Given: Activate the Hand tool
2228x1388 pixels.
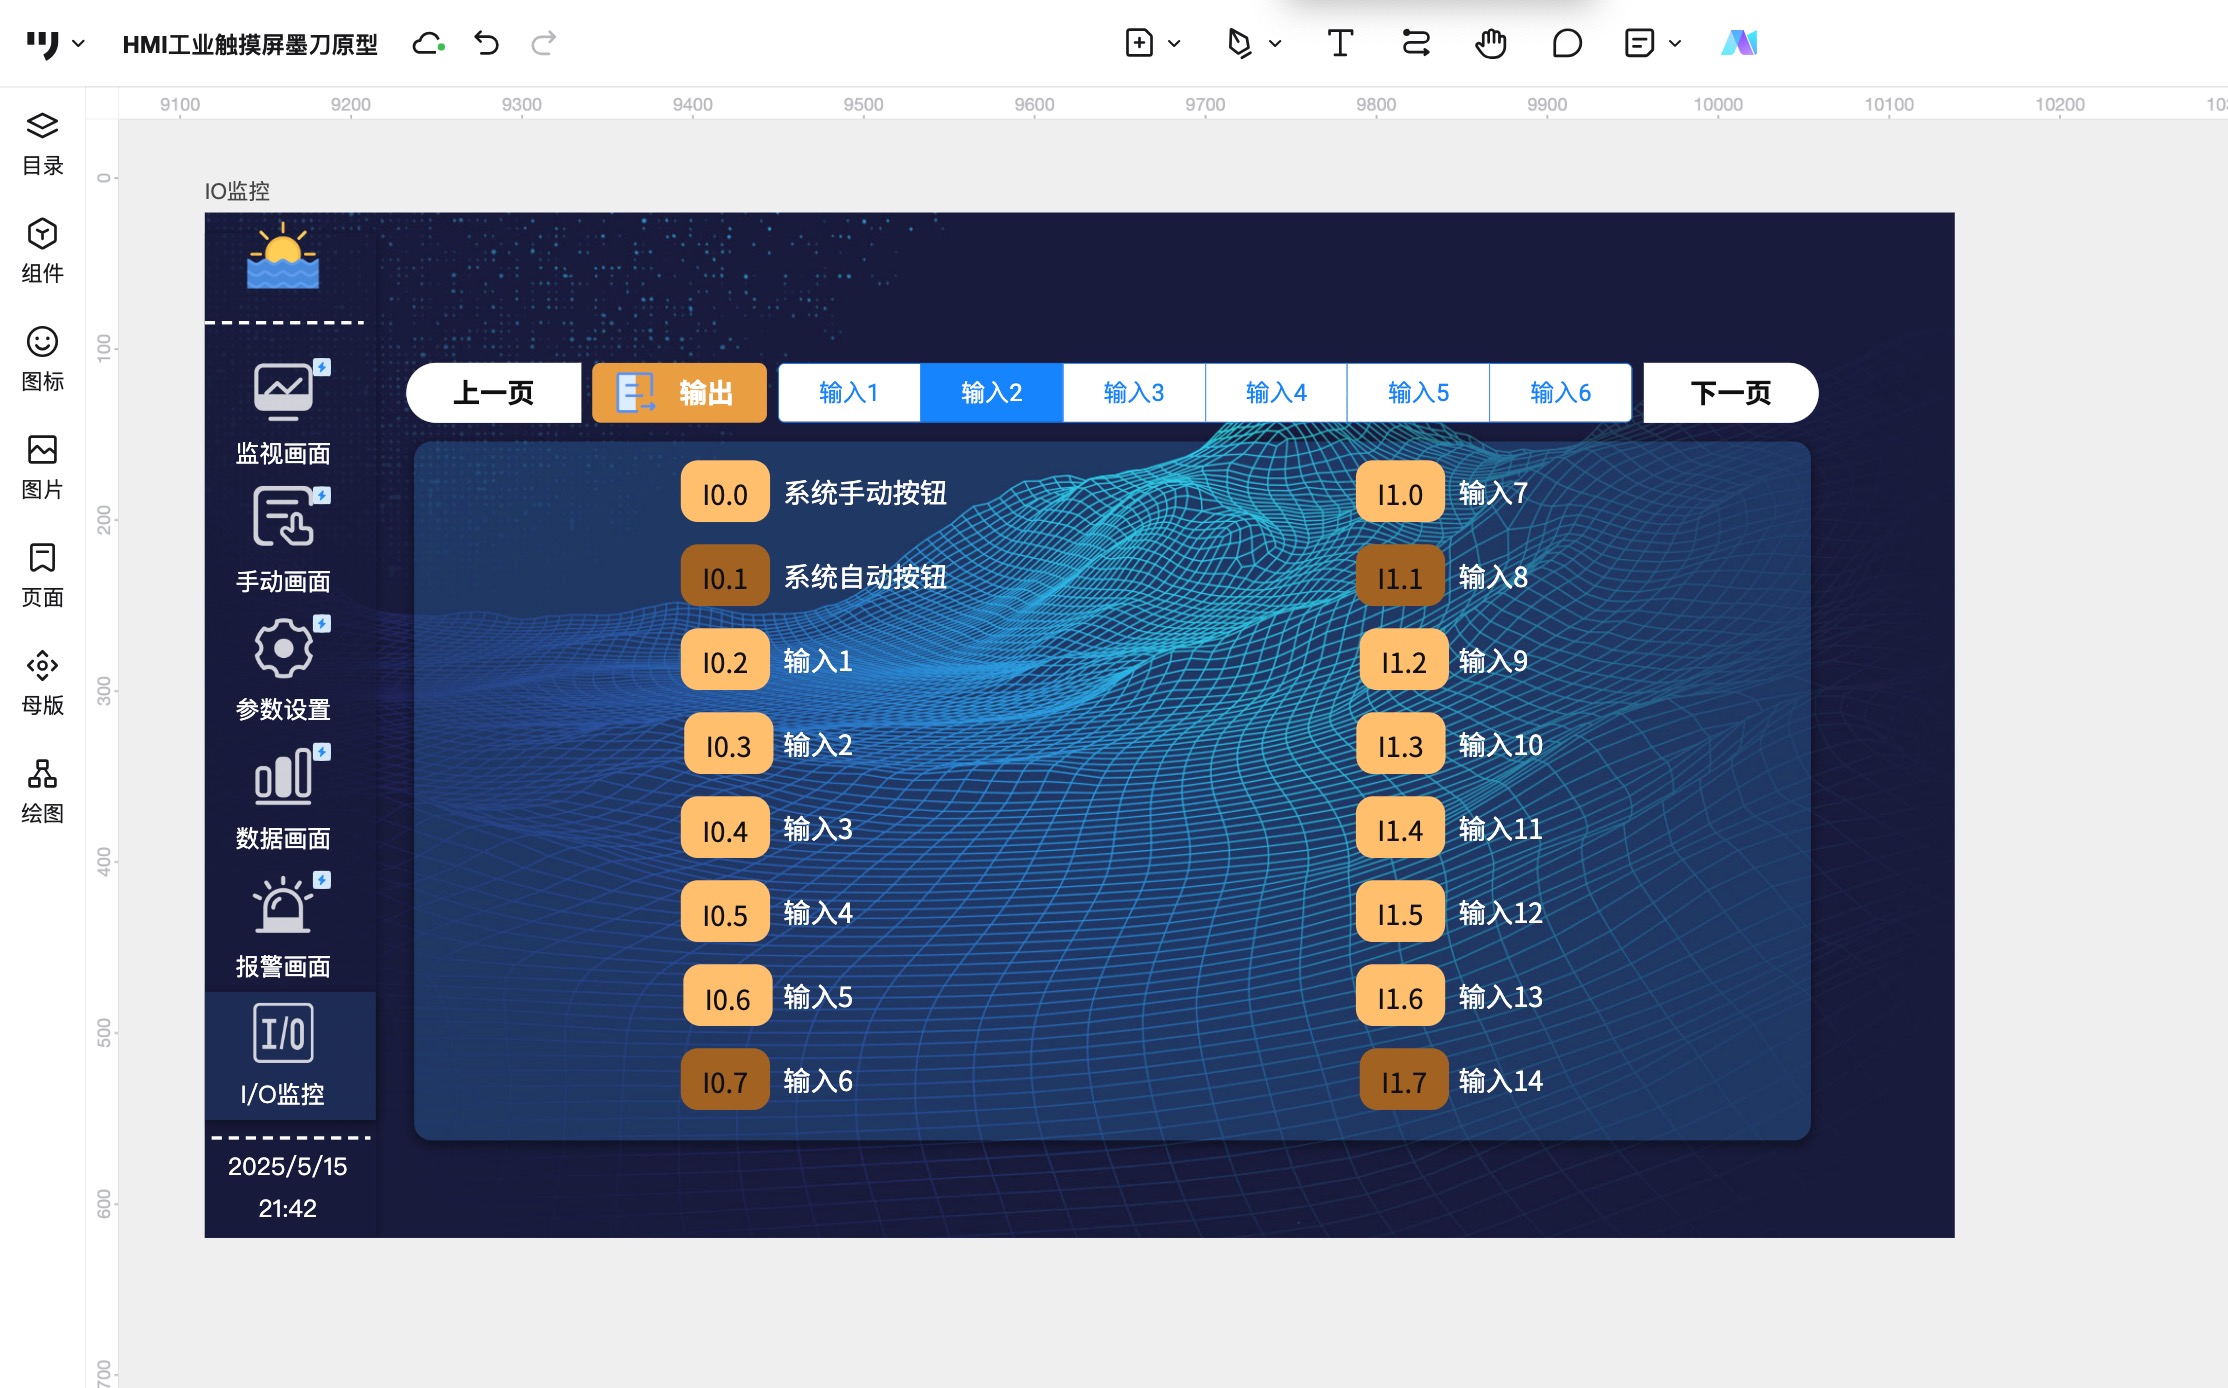Looking at the screenshot, I should click(x=1489, y=43).
